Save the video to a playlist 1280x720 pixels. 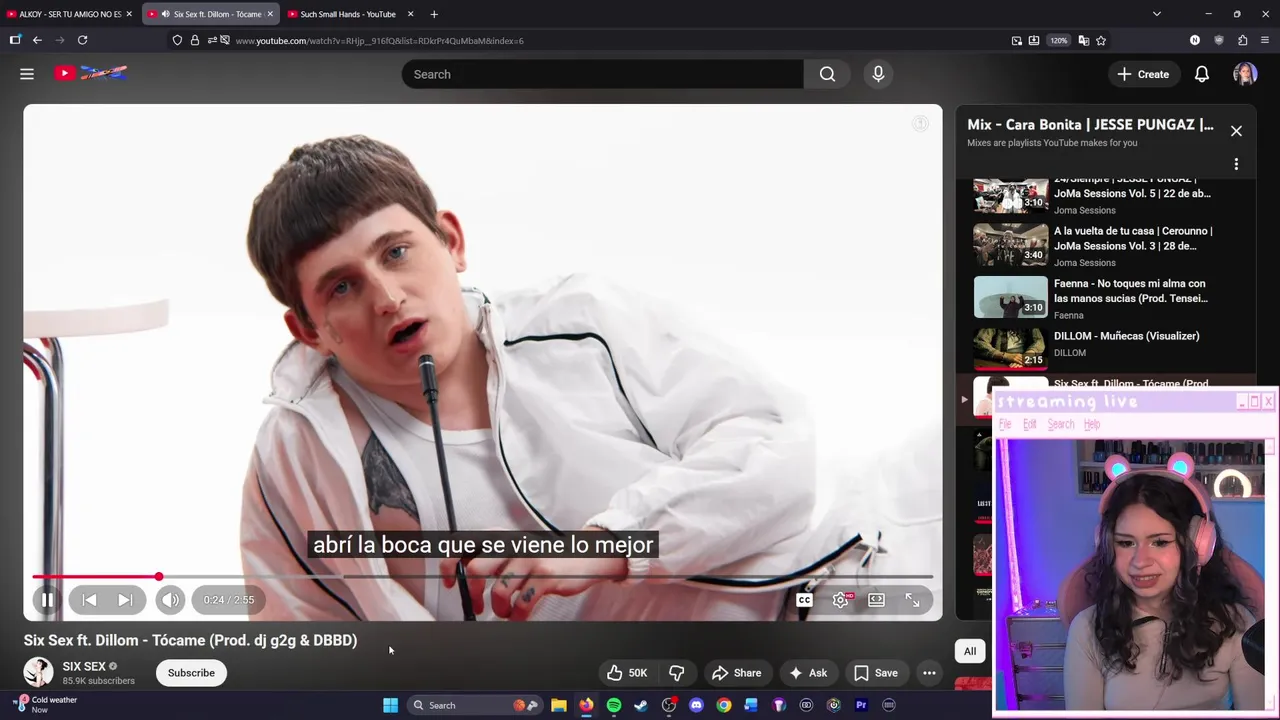(x=876, y=673)
